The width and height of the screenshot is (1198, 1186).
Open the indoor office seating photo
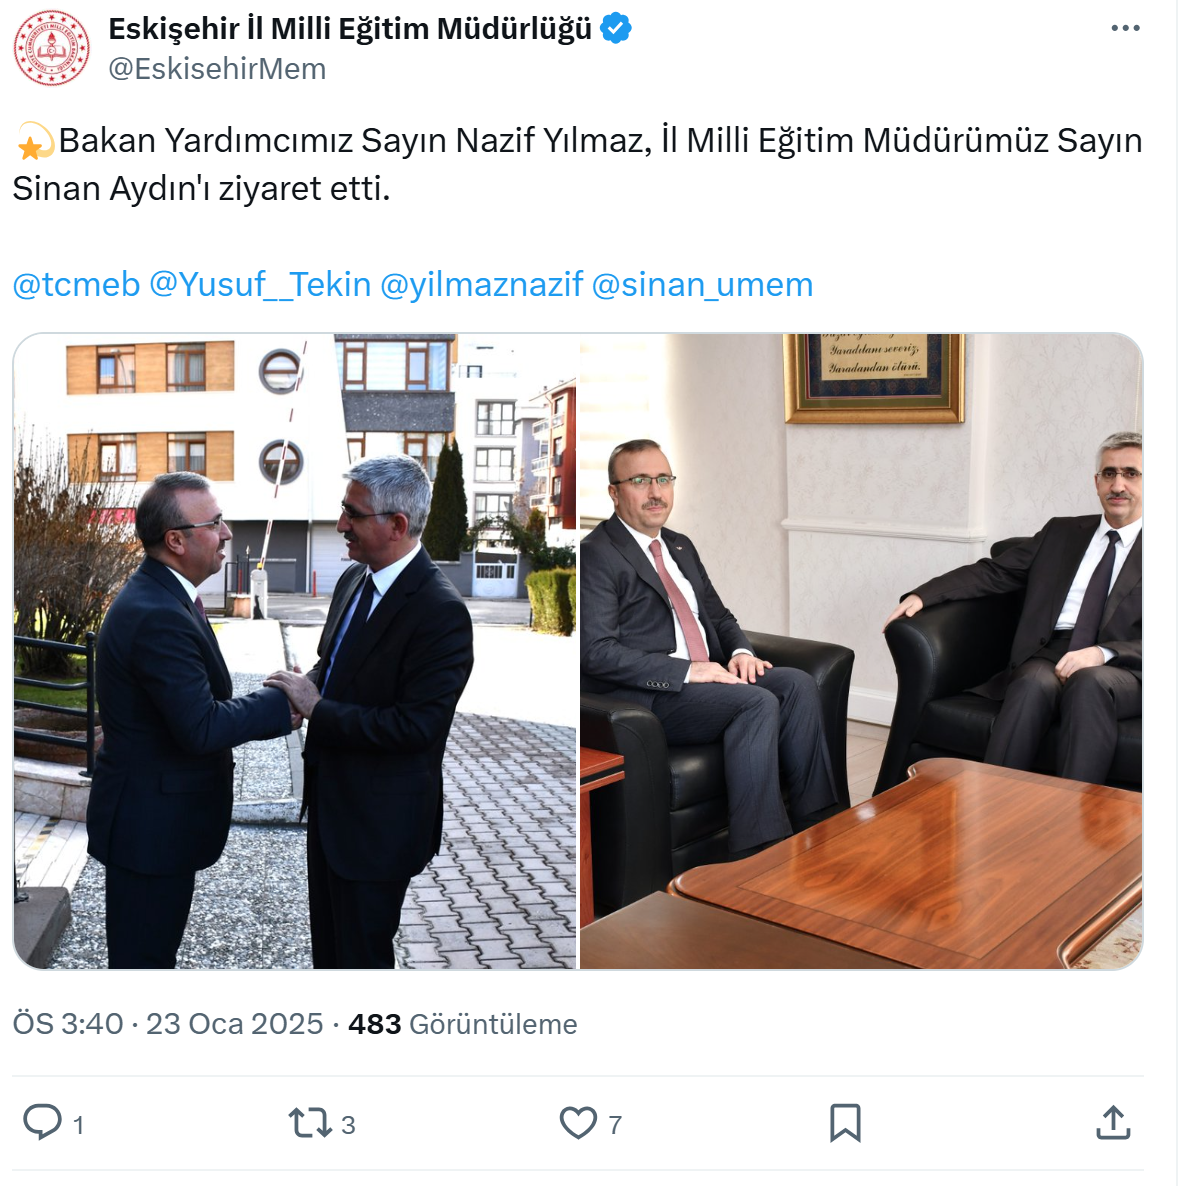coord(861,651)
